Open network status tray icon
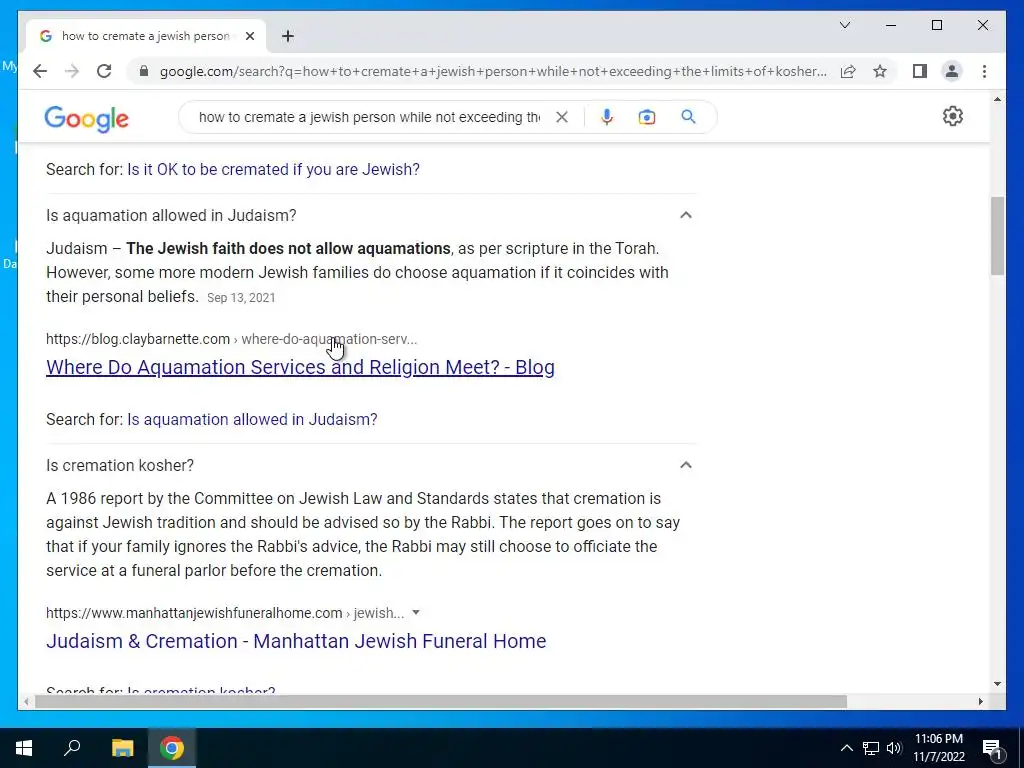The height and width of the screenshot is (768, 1024). click(x=871, y=748)
